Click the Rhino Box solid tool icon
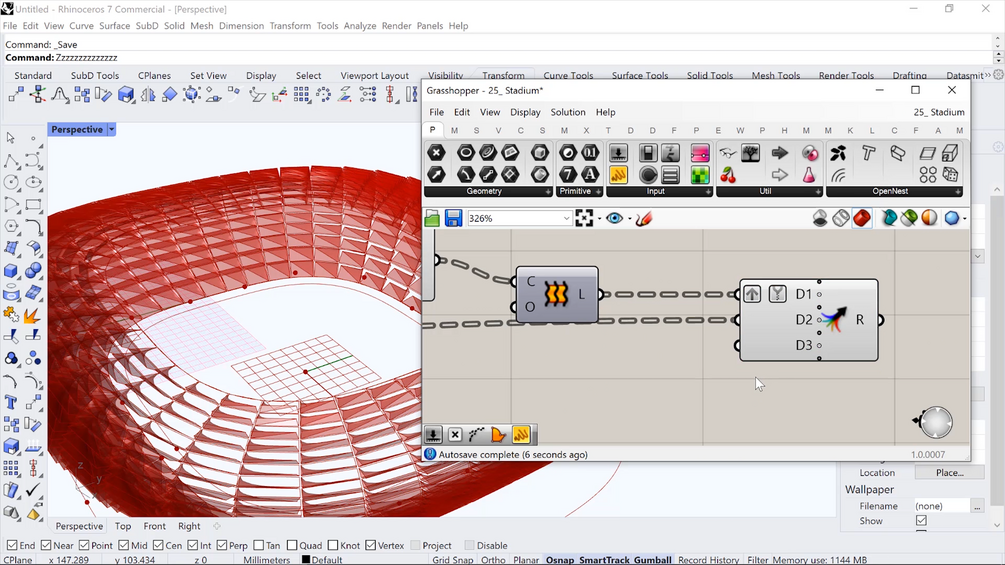The image size is (1005, 565). tap(11, 271)
